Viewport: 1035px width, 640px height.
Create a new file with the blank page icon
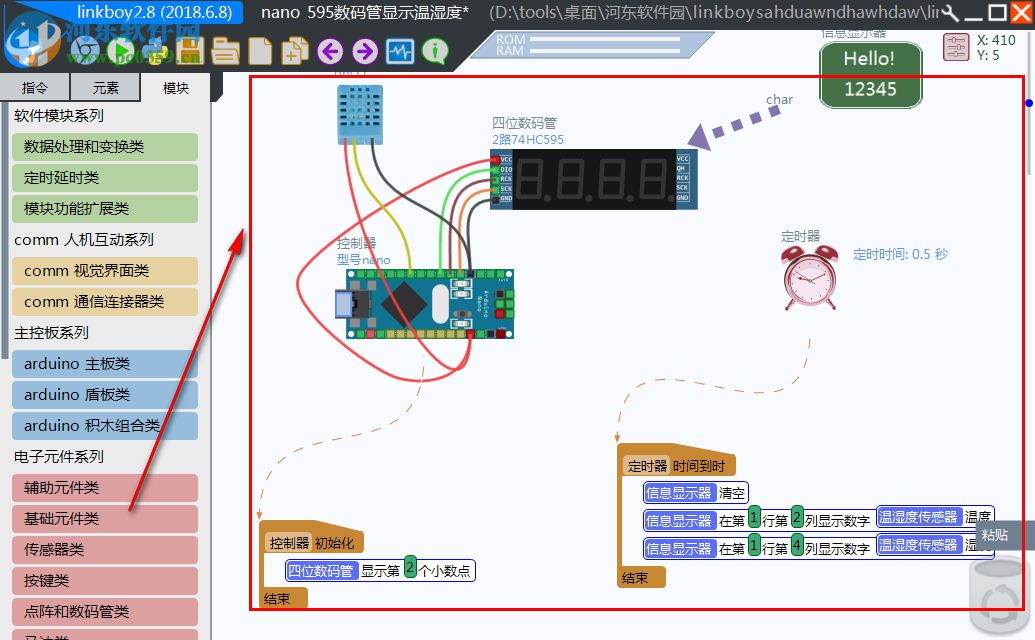(259, 52)
